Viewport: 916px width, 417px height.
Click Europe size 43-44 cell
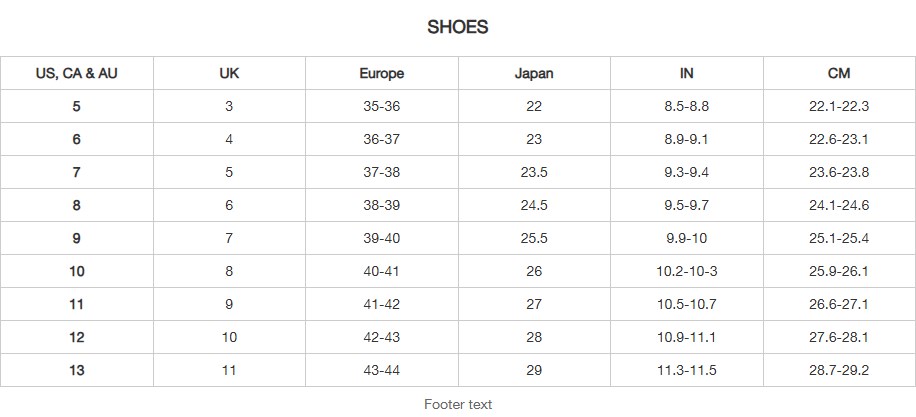coord(381,370)
